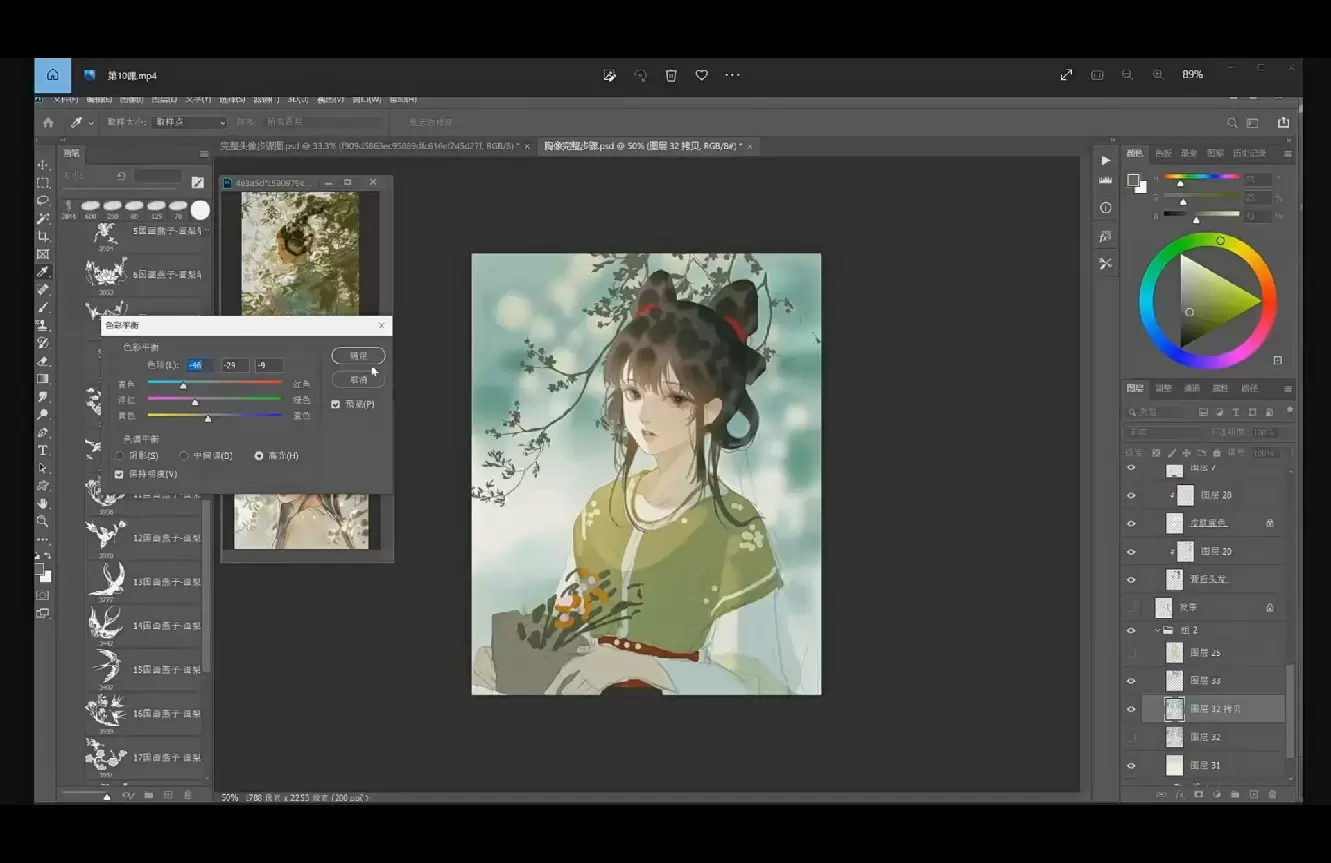Switch to the 历史记录 history panel tab

(x=1250, y=154)
